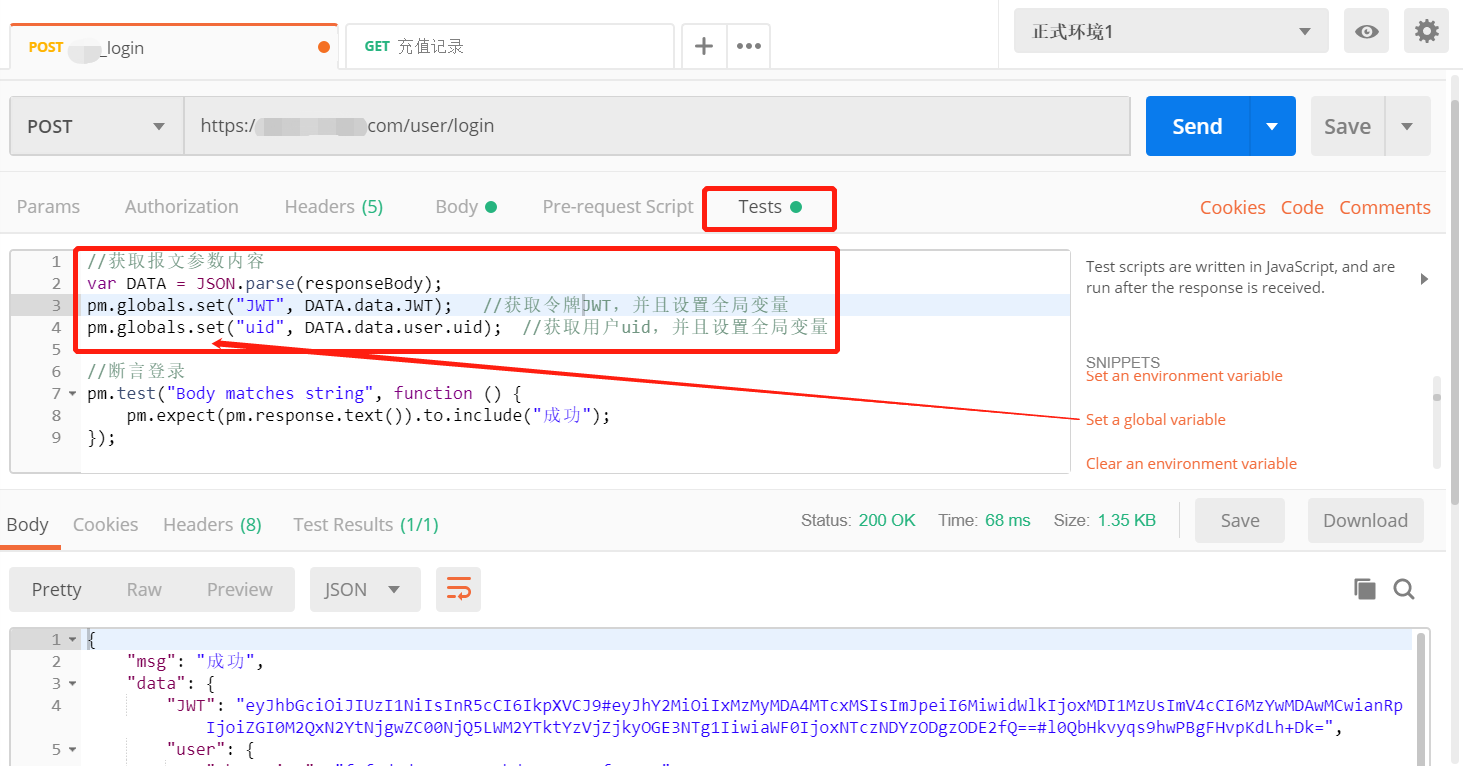
Task: Search within the response body
Action: 1404,589
